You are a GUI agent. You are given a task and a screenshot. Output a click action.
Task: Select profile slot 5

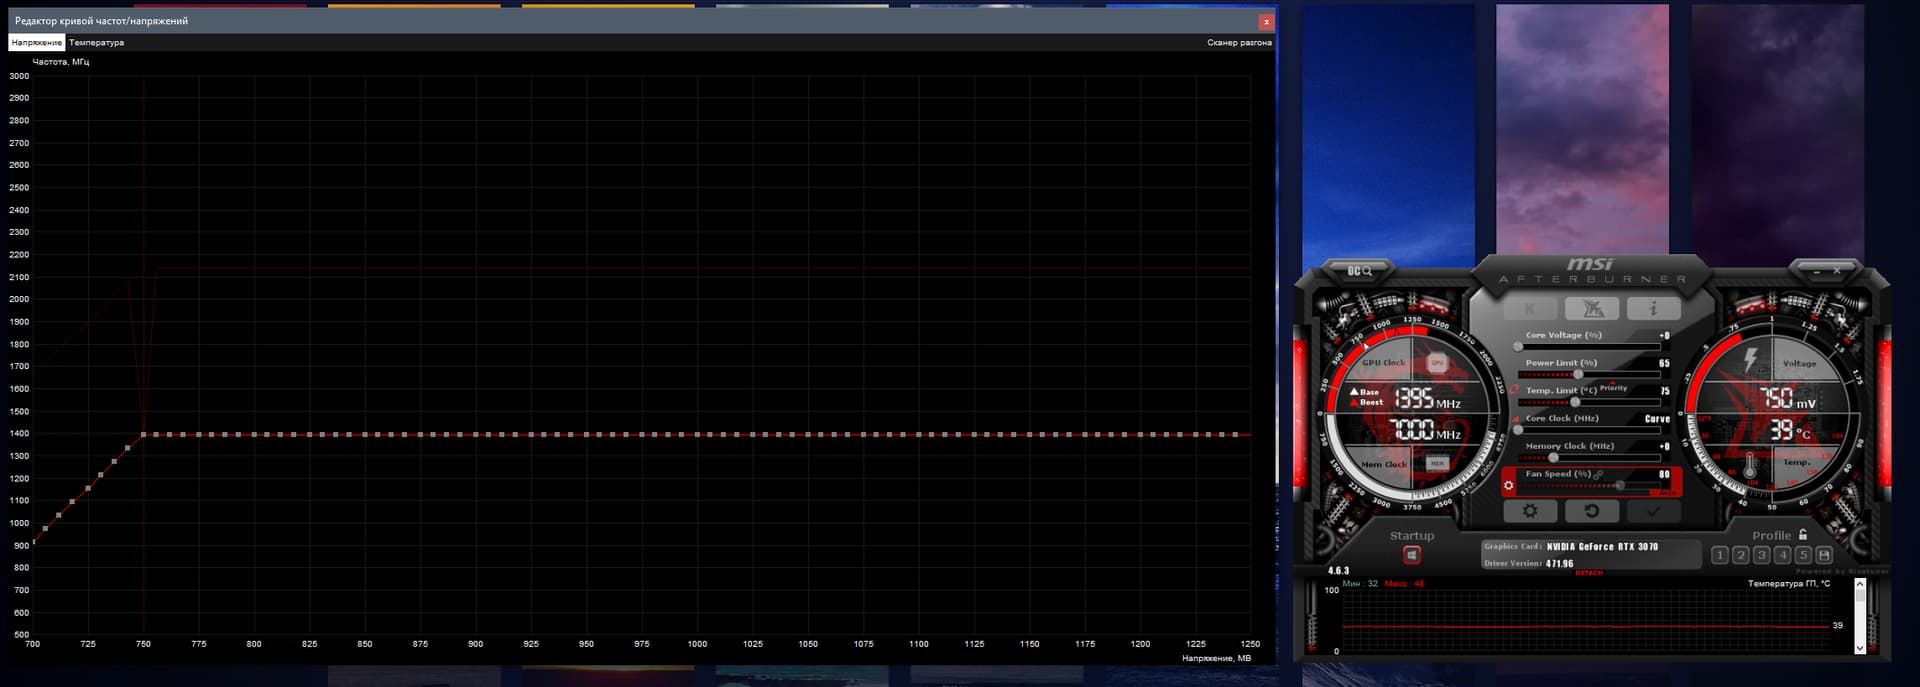pyautogui.click(x=1803, y=555)
